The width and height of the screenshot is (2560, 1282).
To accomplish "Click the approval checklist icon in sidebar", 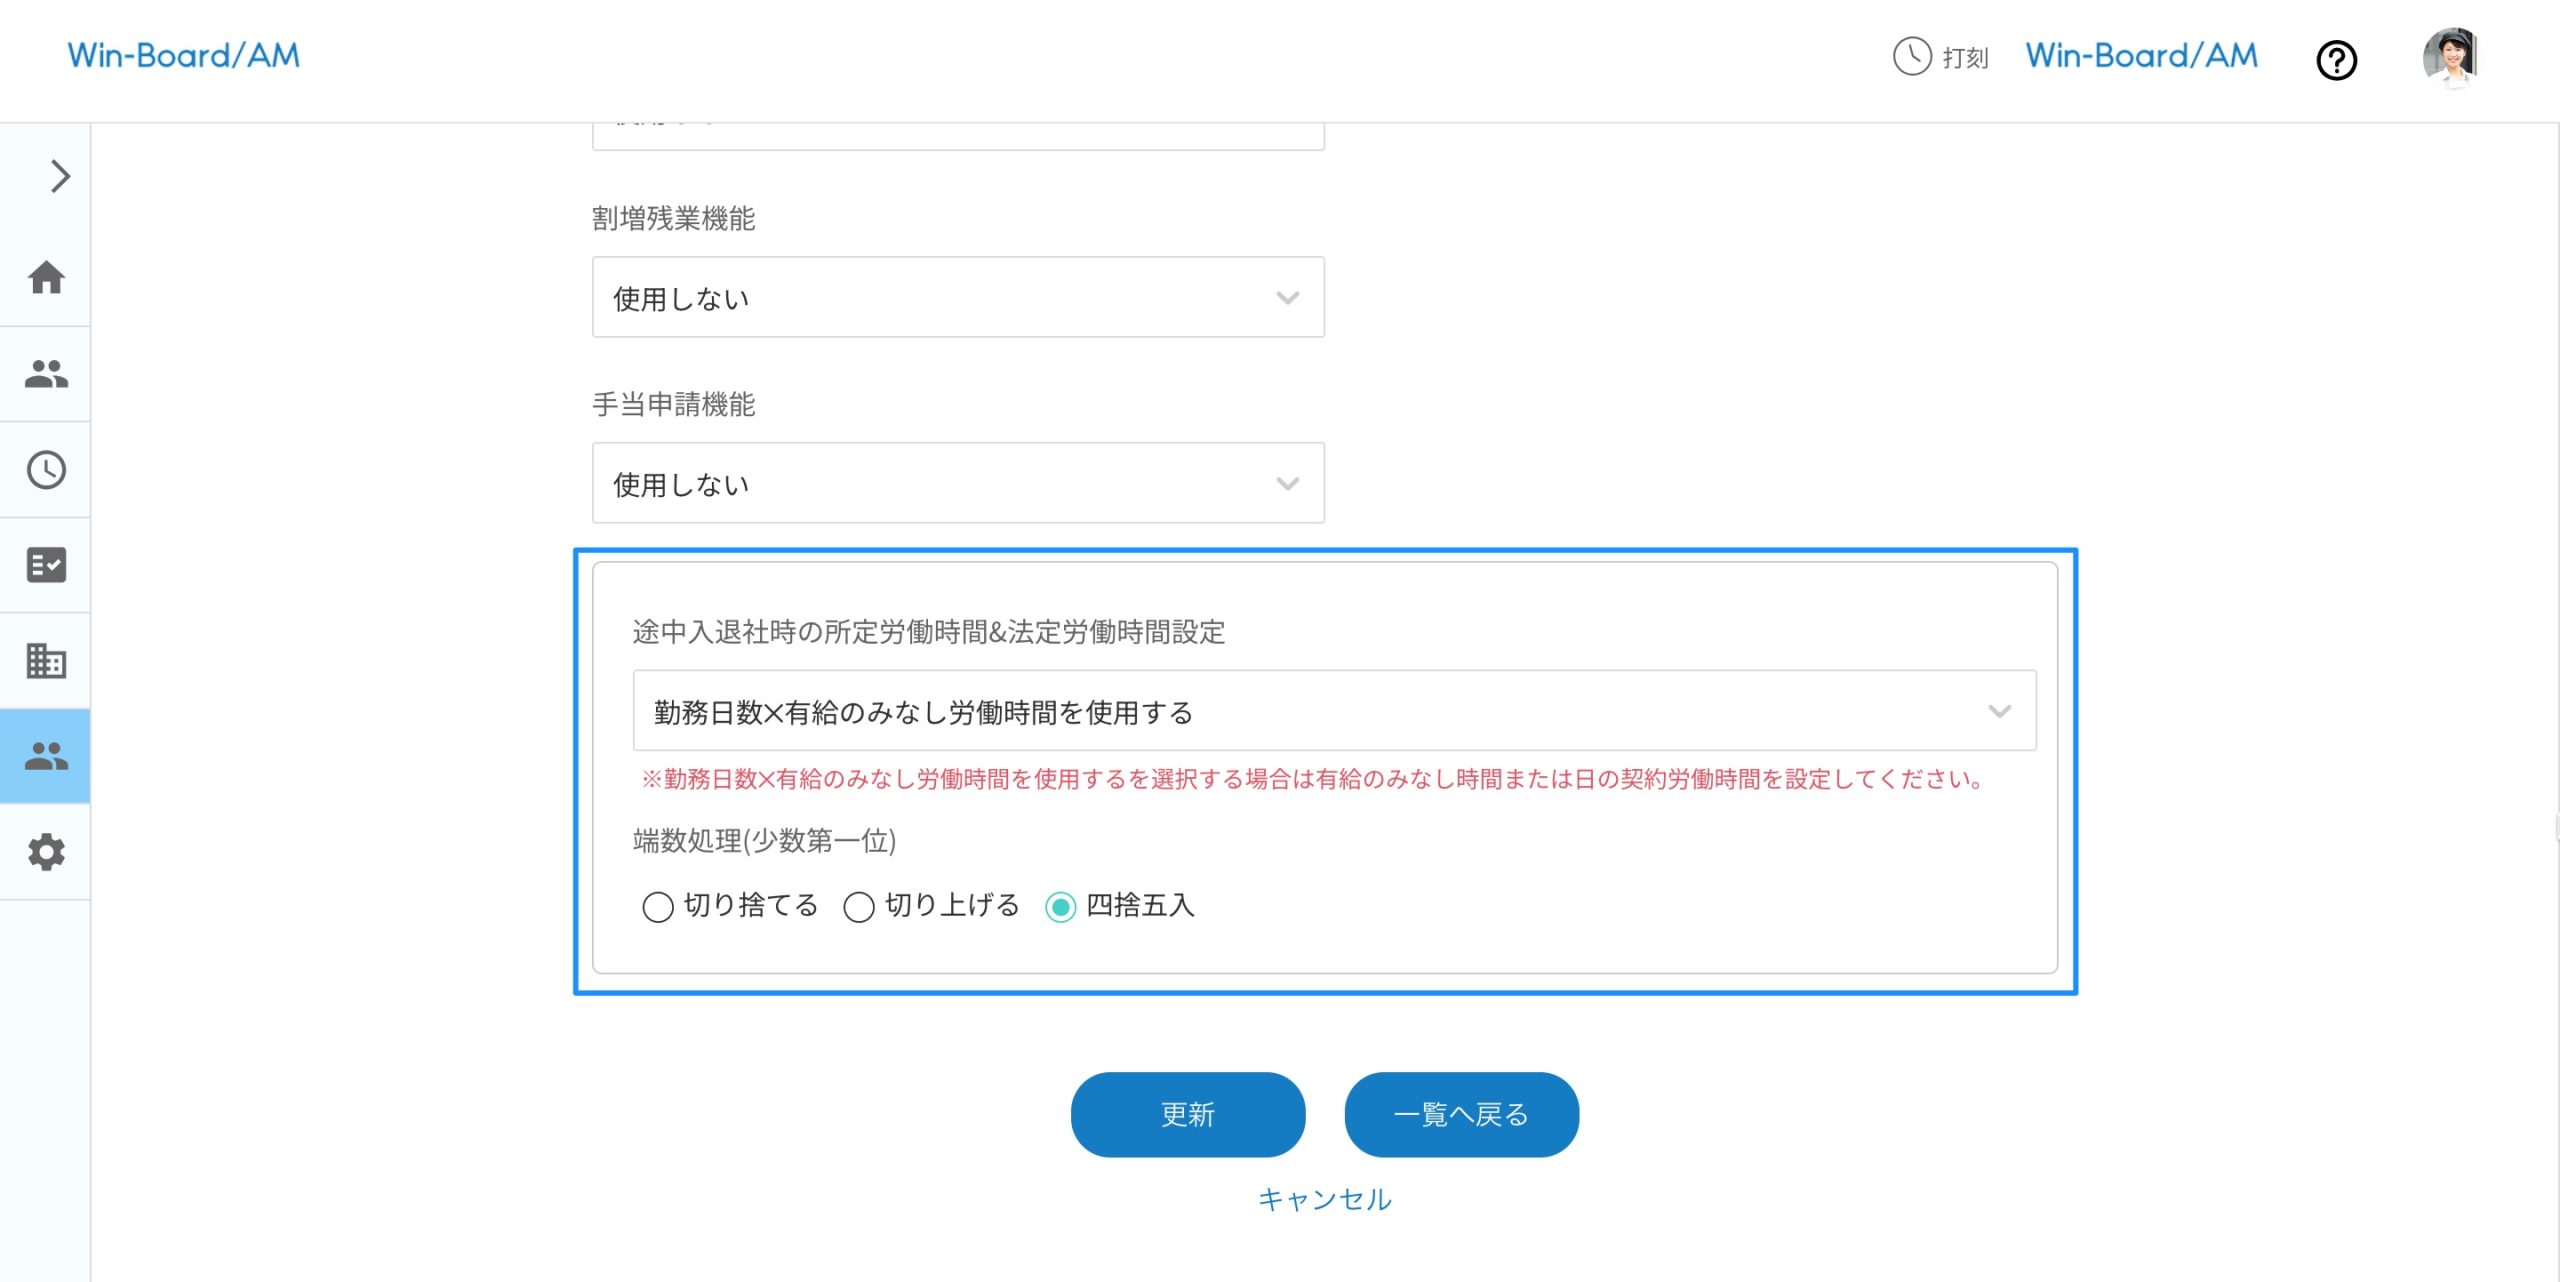I will (45, 565).
